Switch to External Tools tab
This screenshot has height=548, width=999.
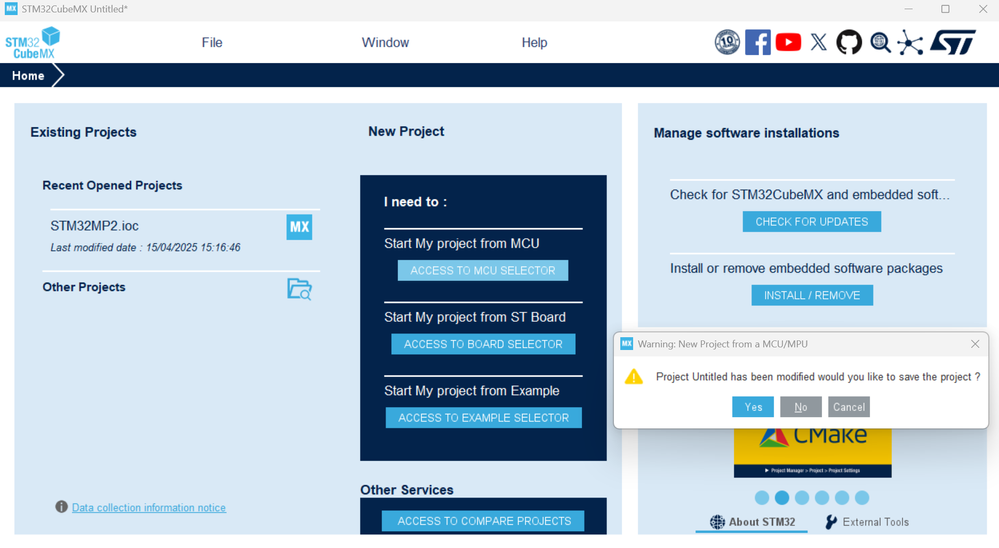pyautogui.click(x=866, y=522)
